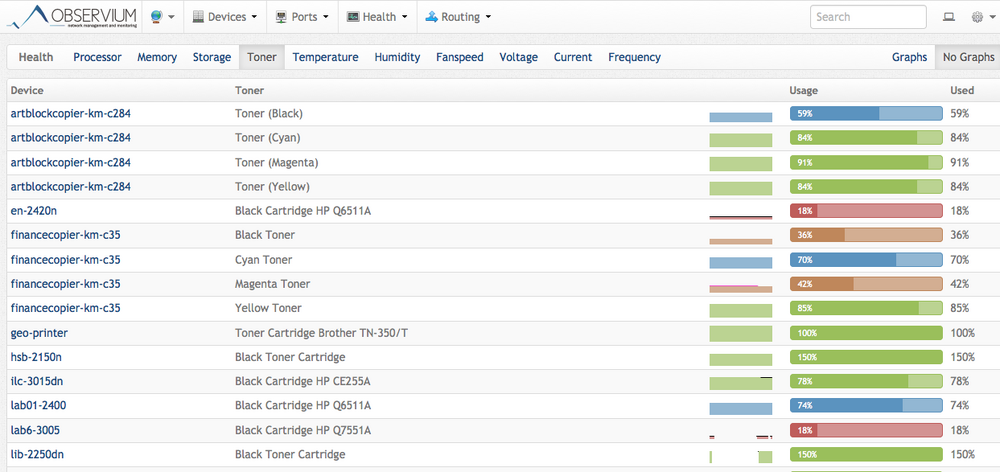This screenshot has width=1000, height=472.
Task: Select the Toner tab
Action: (262, 57)
